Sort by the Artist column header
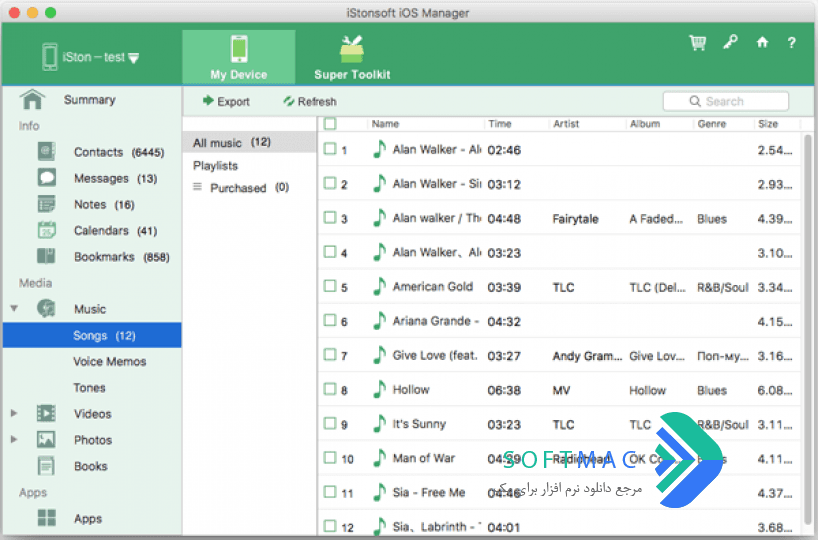Image resolution: width=818 pixels, height=540 pixels. [x=566, y=124]
